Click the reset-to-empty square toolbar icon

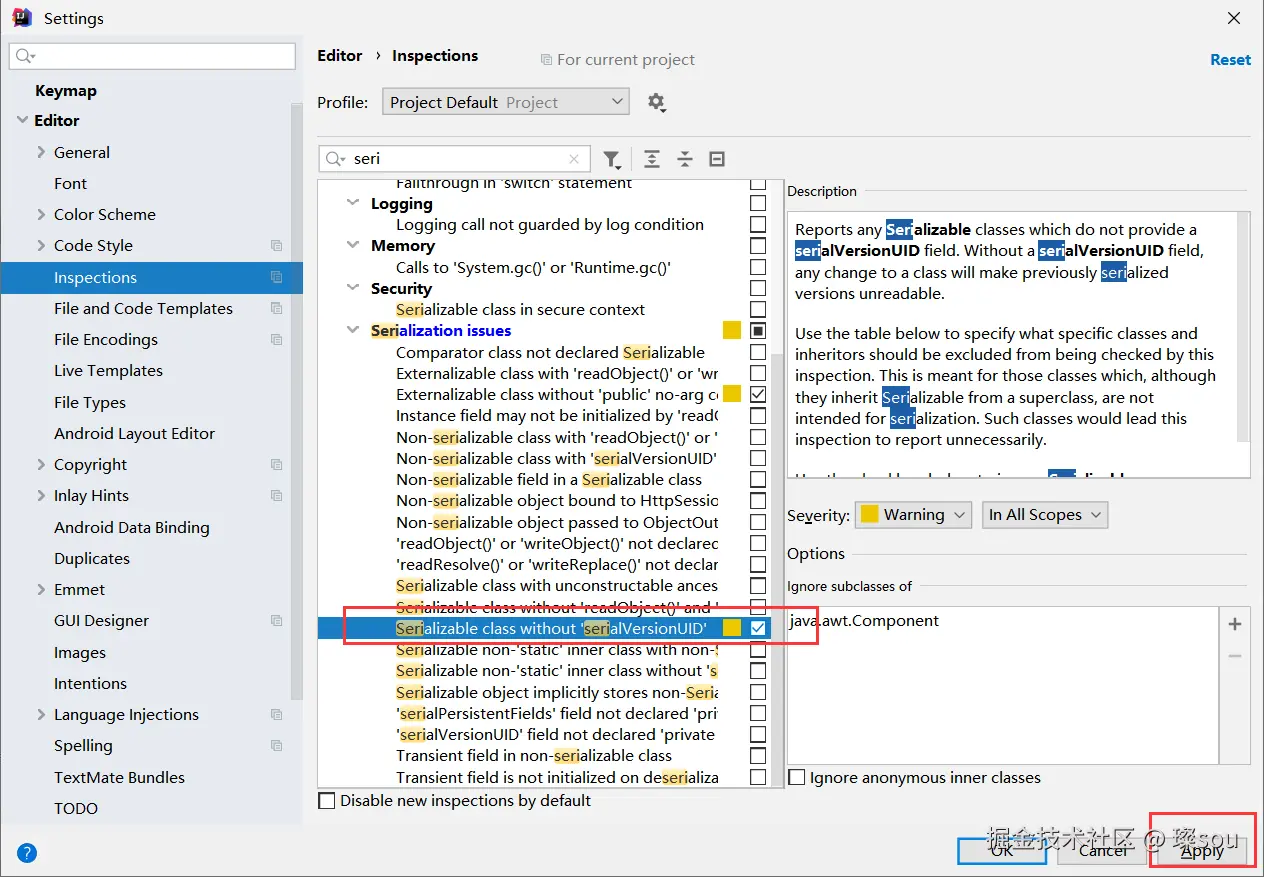[x=717, y=159]
